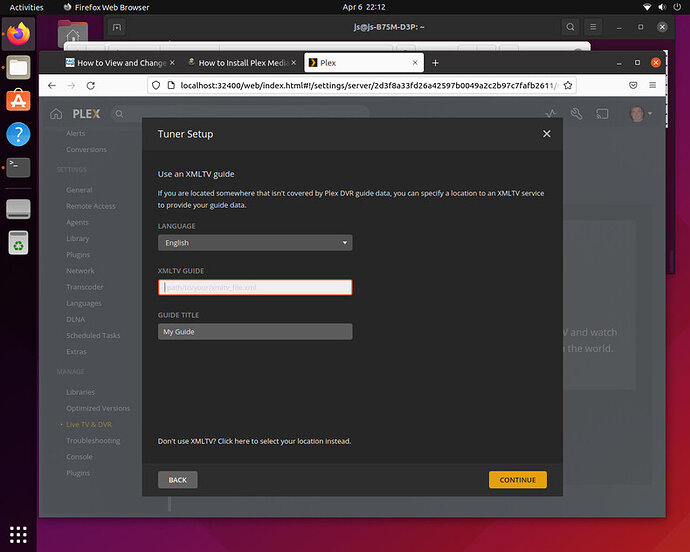The height and width of the screenshot is (552, 690).
Task: Open Library settings in sidebar
Action: click(x=78, y=239)
